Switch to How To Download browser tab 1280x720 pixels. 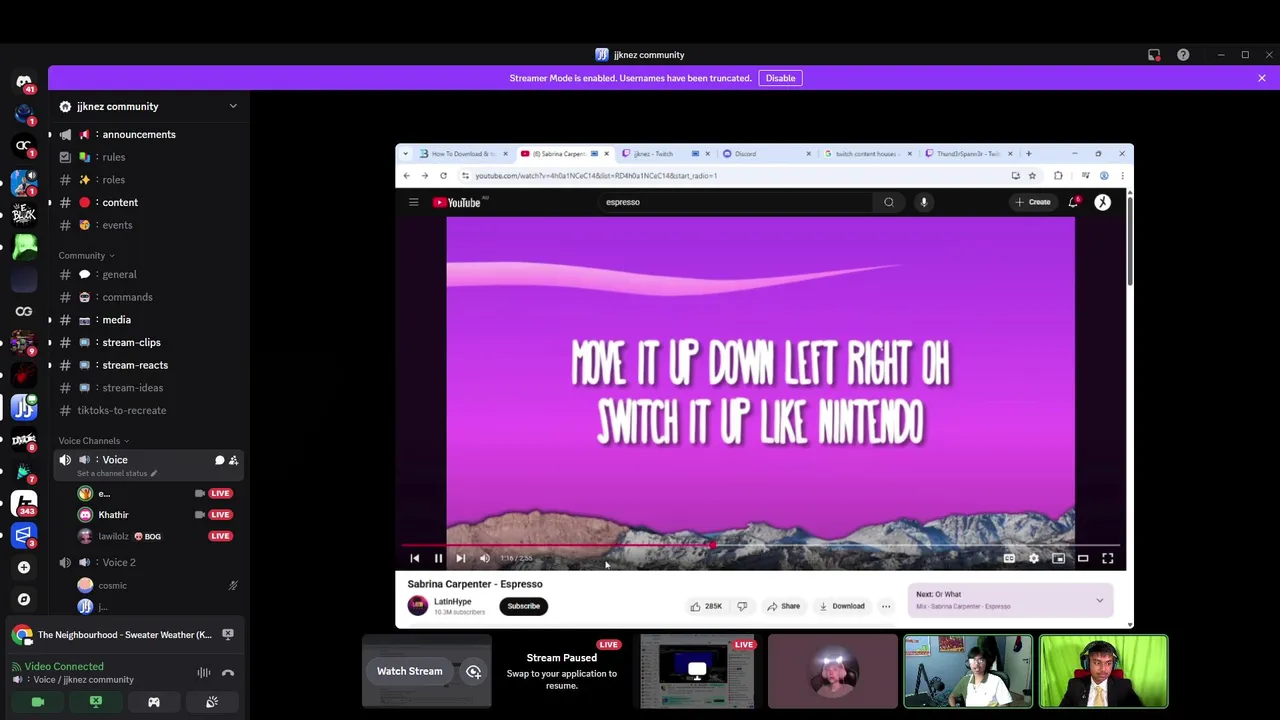[462, 154]
